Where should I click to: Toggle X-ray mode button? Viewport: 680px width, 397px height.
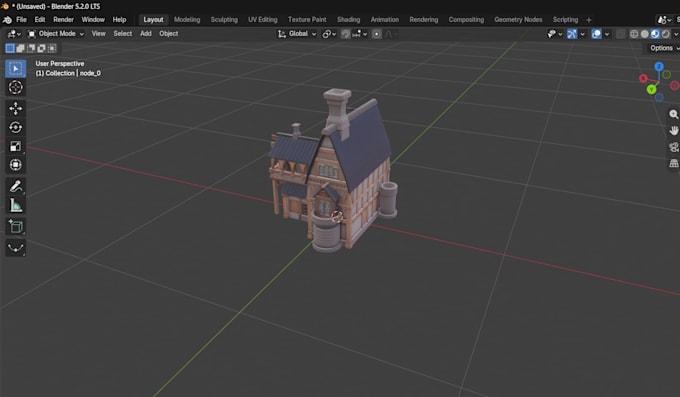[x=621, y=34]
